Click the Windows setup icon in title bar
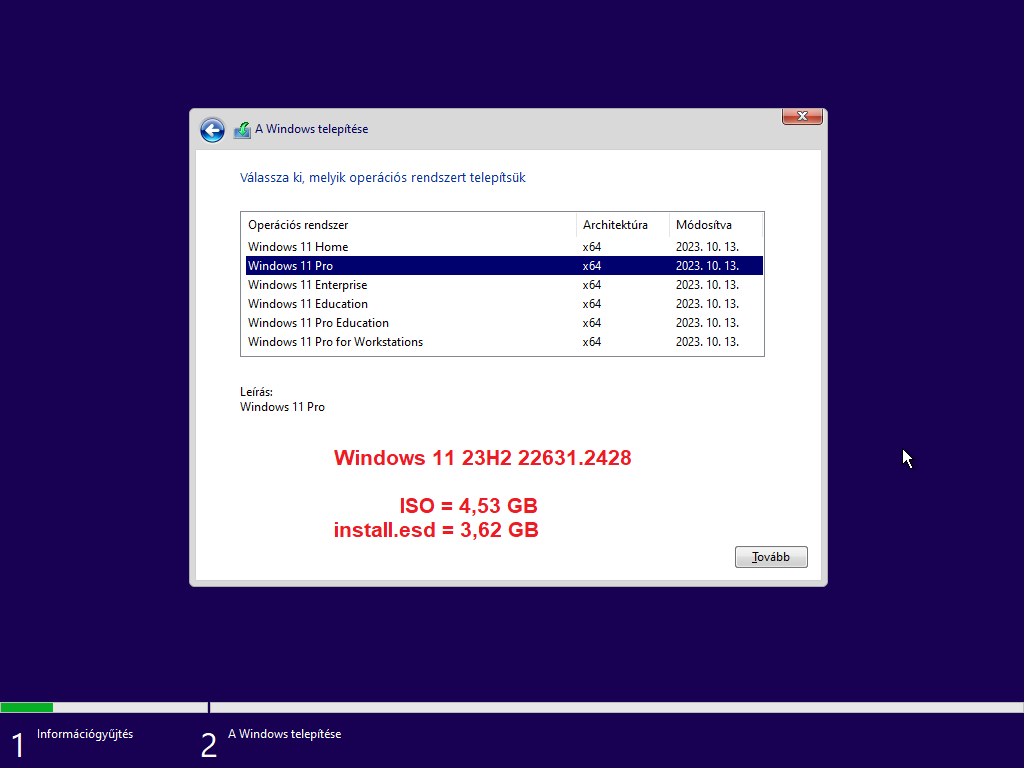 point(242,130)
